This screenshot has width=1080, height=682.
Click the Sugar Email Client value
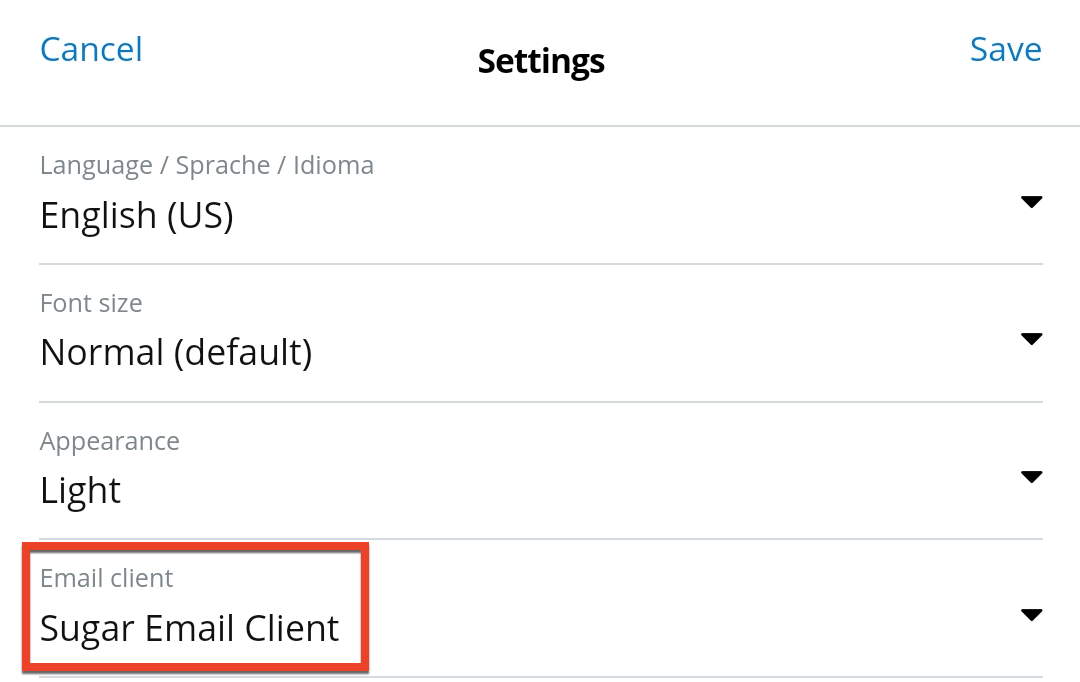(x=188, y=628)
